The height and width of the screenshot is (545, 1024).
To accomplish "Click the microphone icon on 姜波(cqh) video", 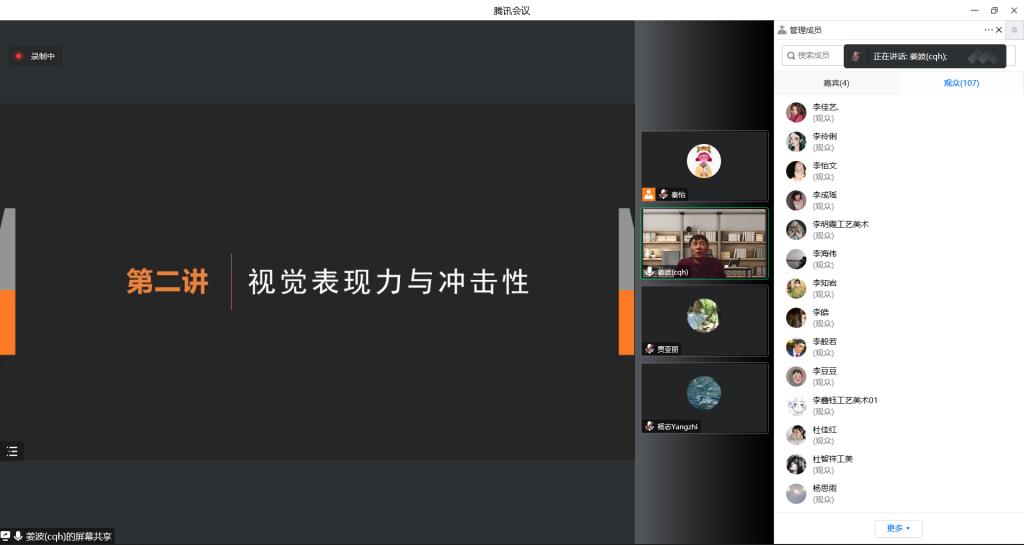I will click(x=649, y=272).
